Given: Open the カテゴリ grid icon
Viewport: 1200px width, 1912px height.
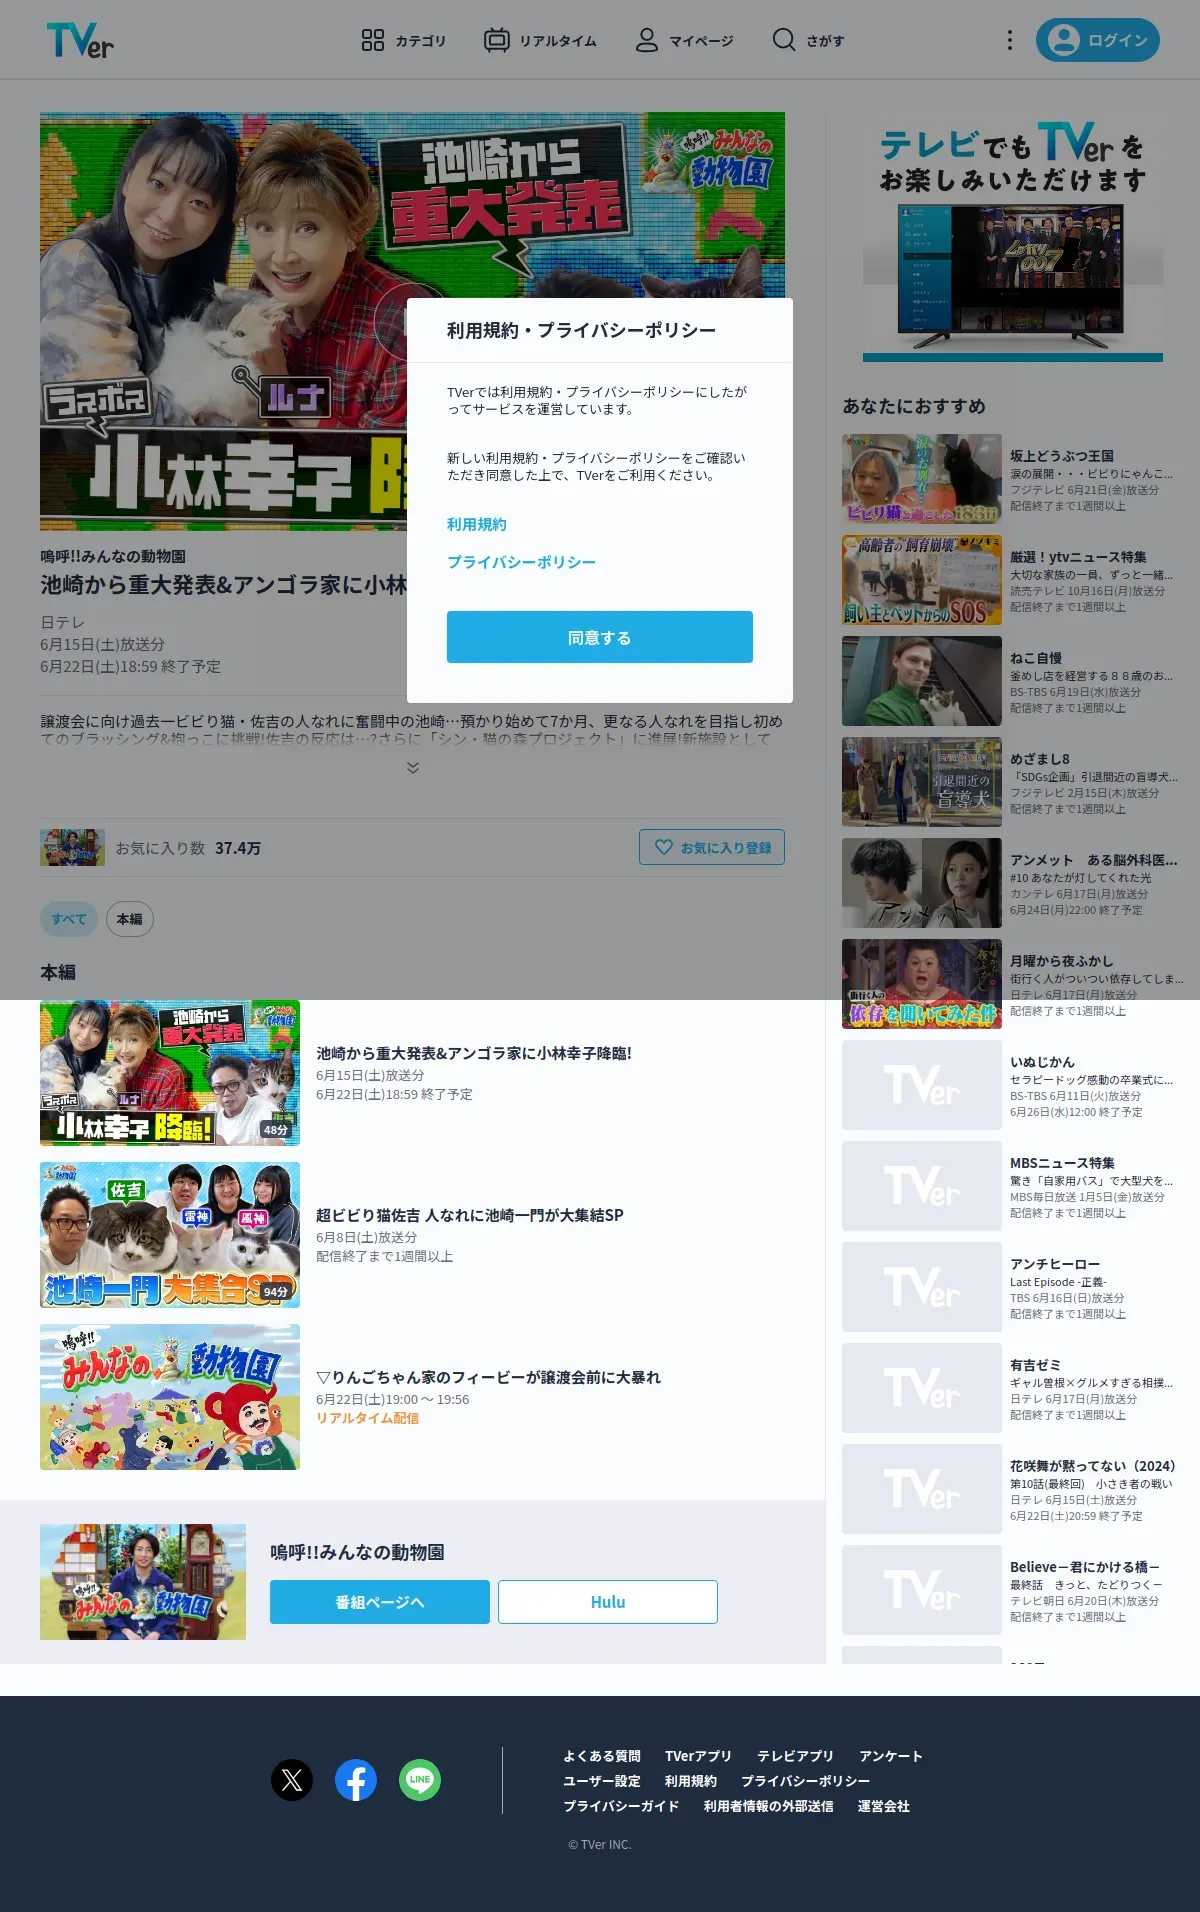Looking at the screenshot, I should click(373, 40).
